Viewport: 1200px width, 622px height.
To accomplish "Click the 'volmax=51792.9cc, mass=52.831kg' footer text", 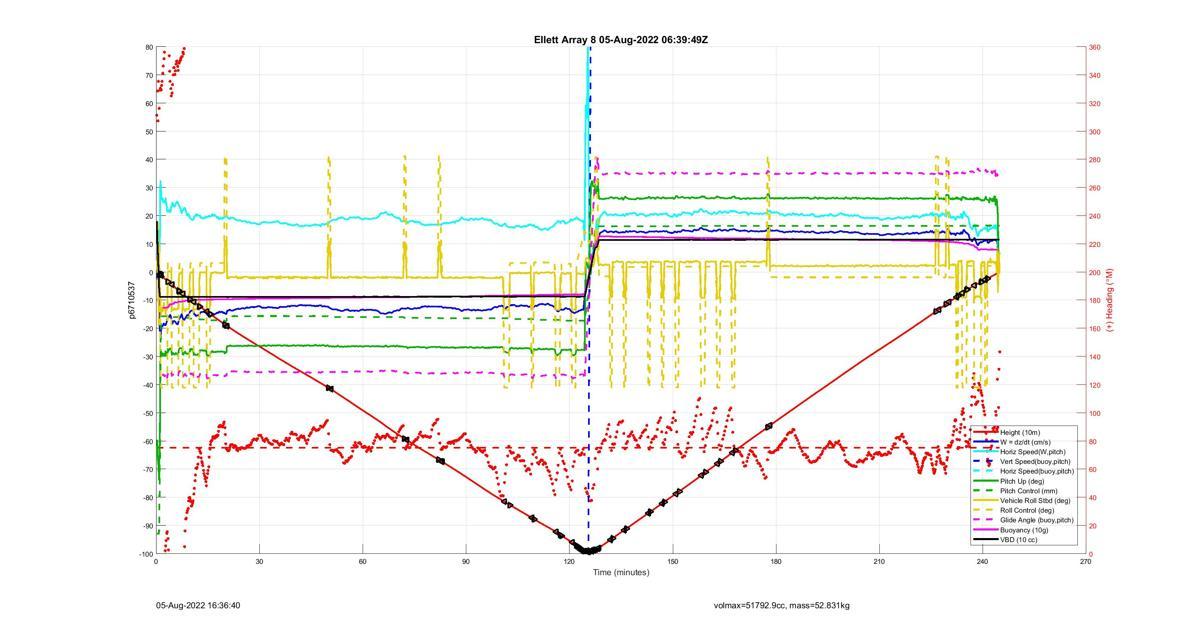I will pos(782,606).
